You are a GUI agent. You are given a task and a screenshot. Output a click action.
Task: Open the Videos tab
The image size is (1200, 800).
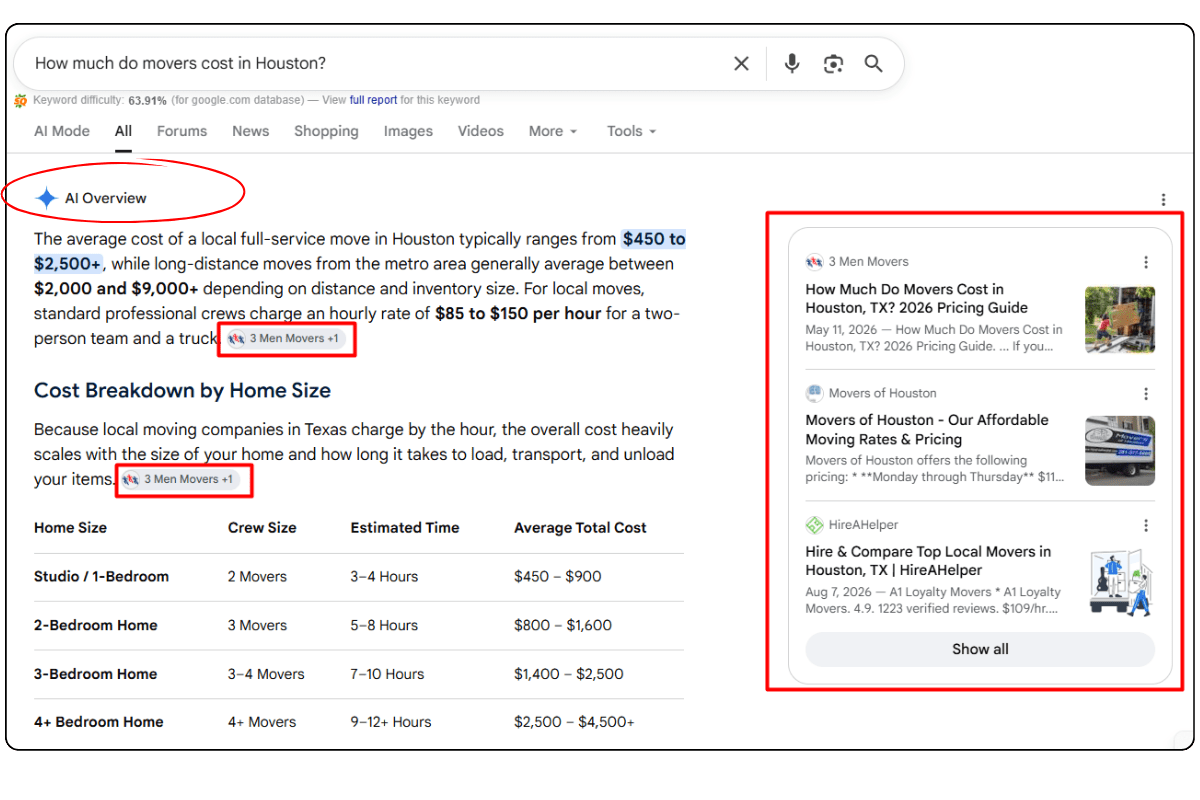[x=481, y=131]
